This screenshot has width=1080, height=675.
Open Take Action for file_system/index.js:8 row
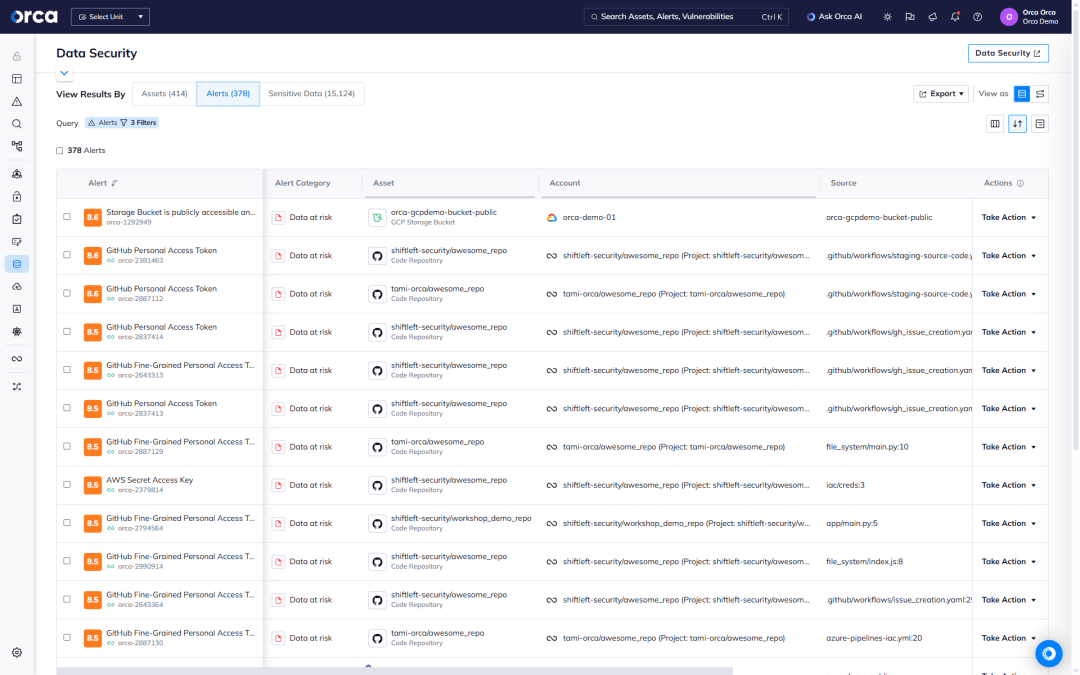(1008, 561)
